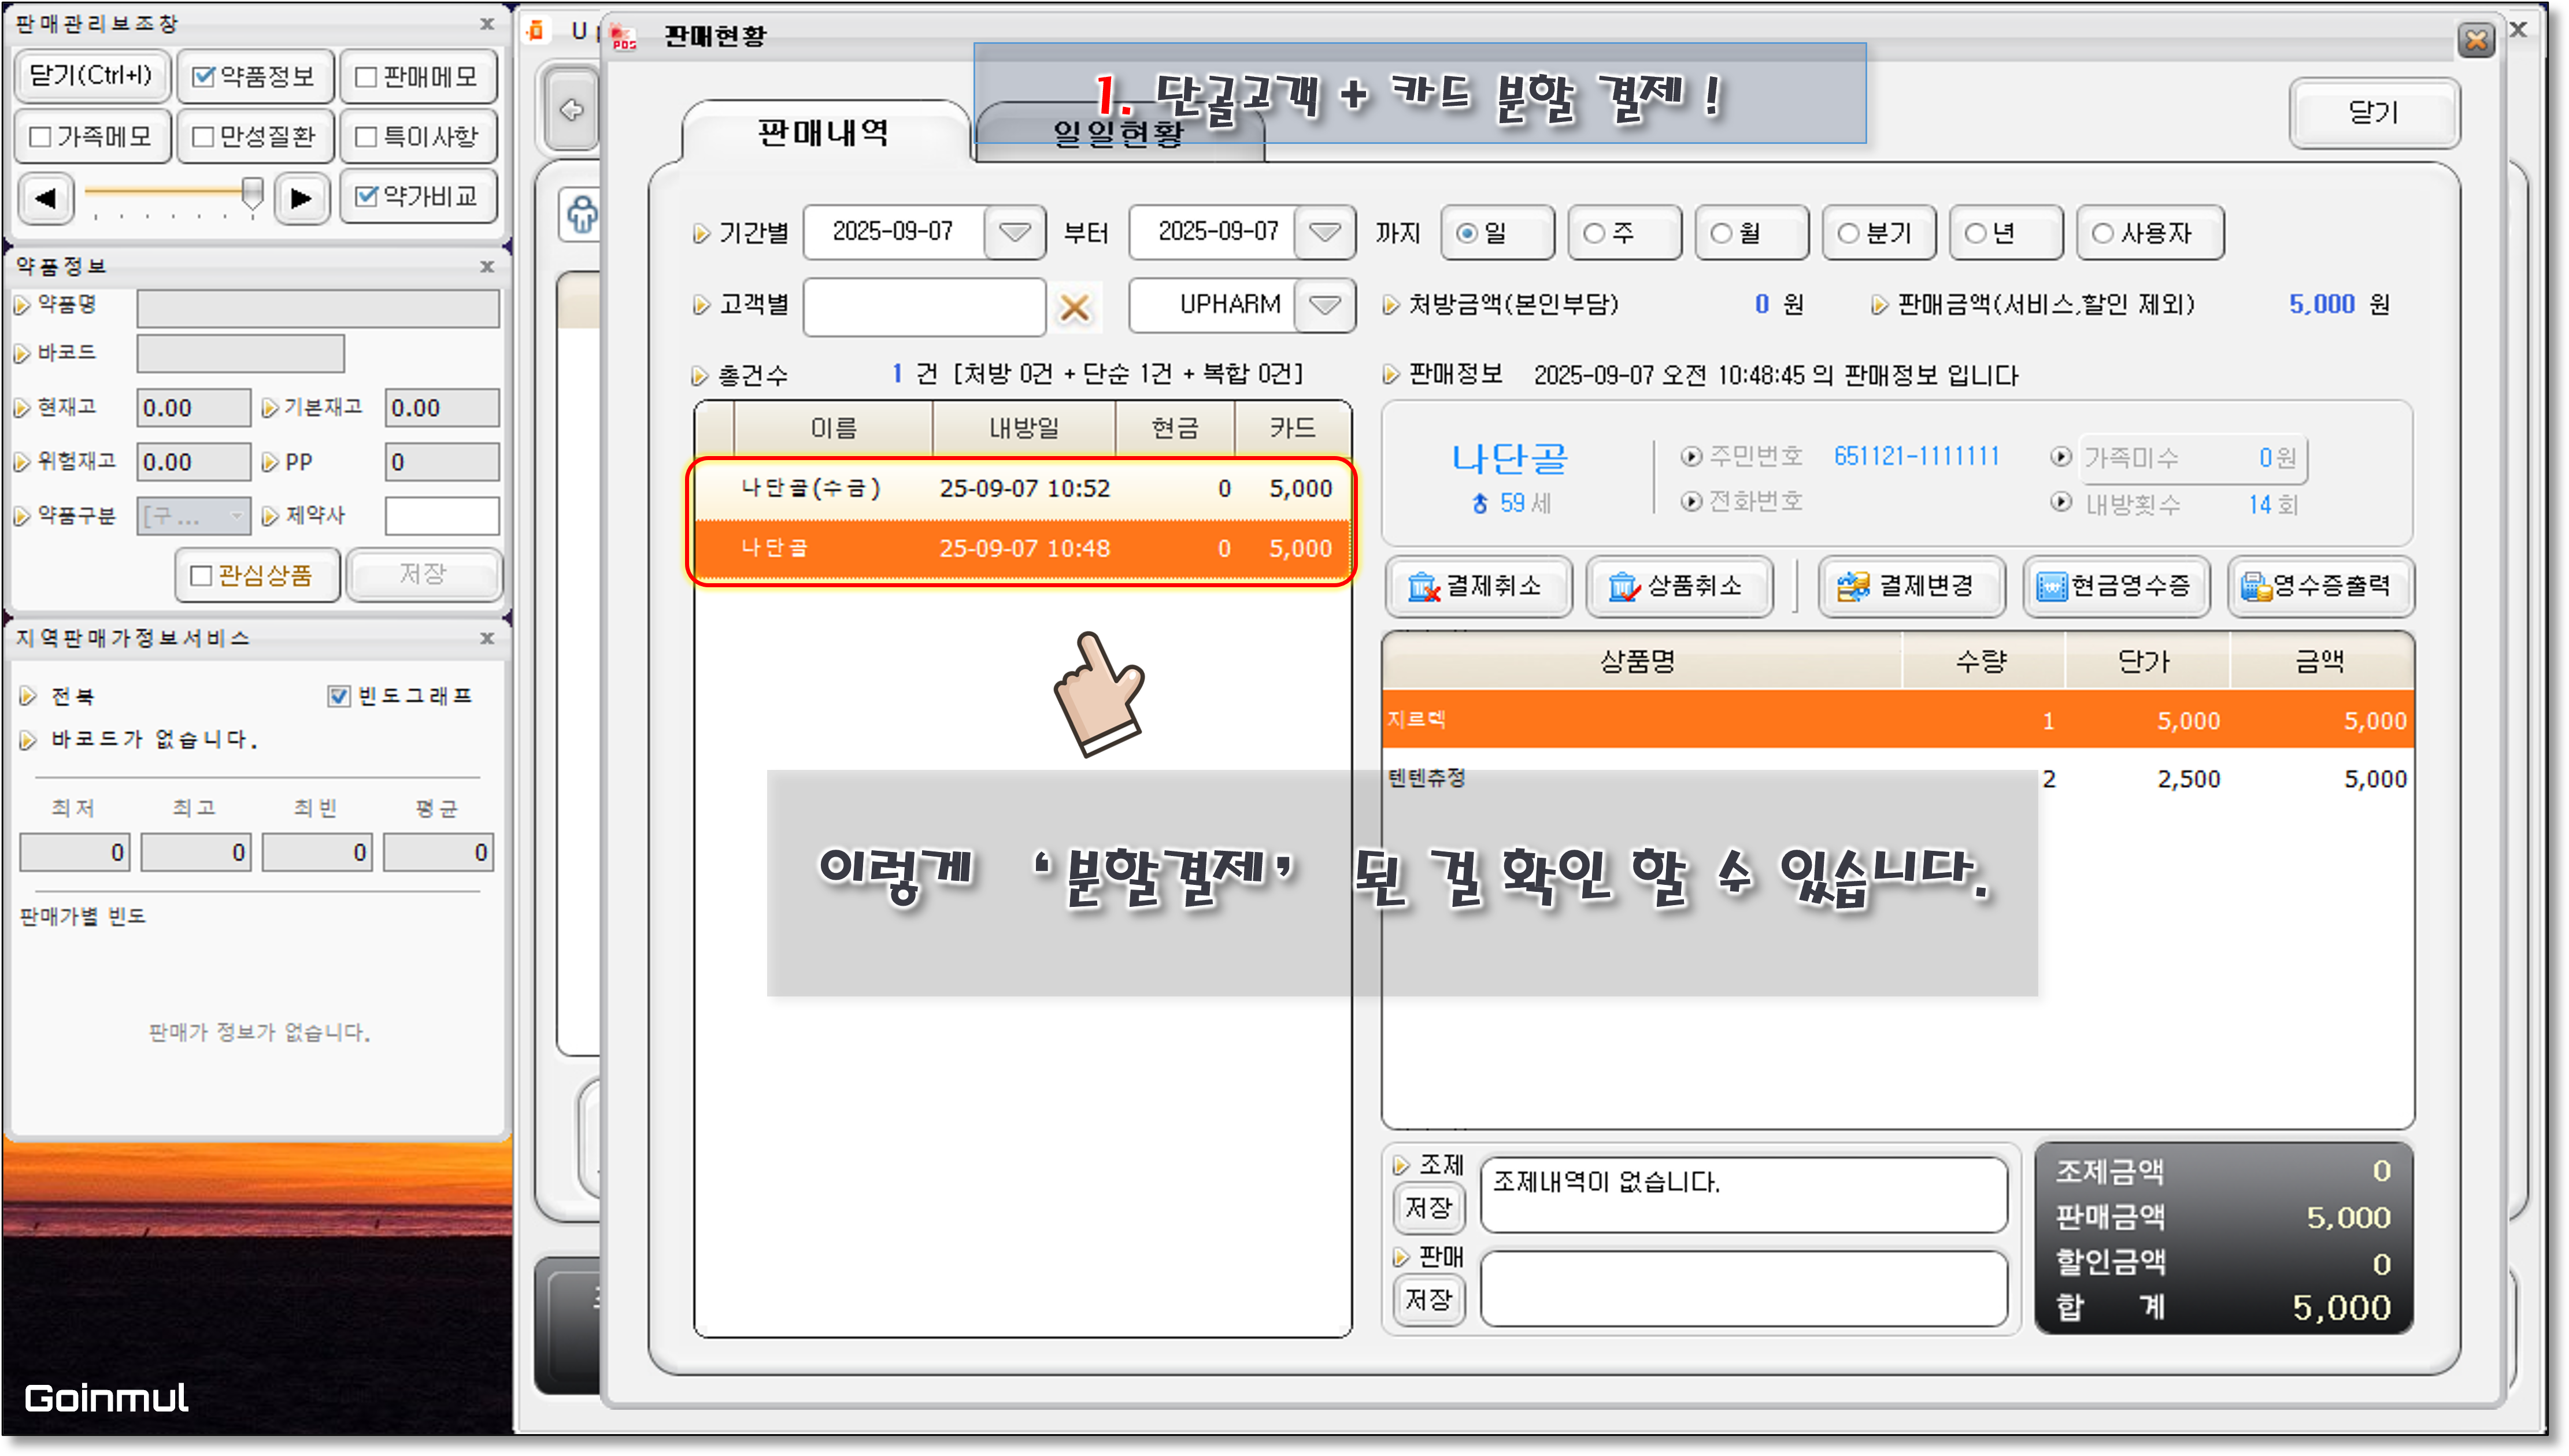The width and height of the screenshot is (2569, 1456).
Task: Enable the 판매메모 checkbox
Action: pyautogui.click(x=366, y=77)
